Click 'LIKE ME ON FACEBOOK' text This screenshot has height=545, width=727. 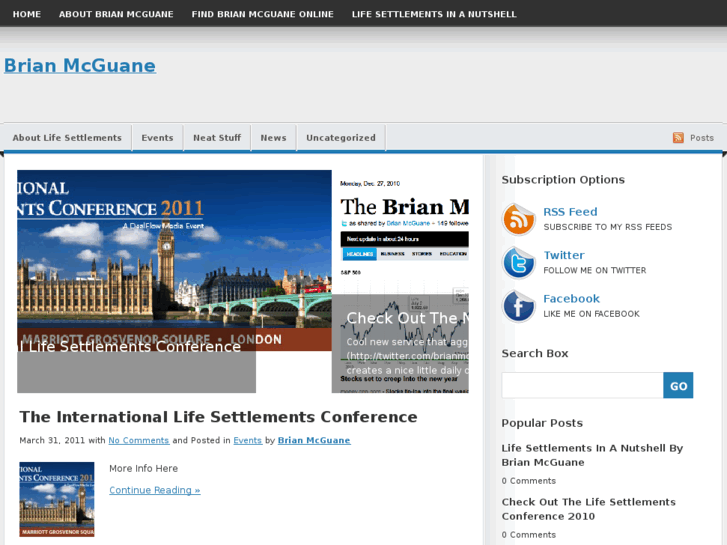pyautogui.click(x=591, y=314)
